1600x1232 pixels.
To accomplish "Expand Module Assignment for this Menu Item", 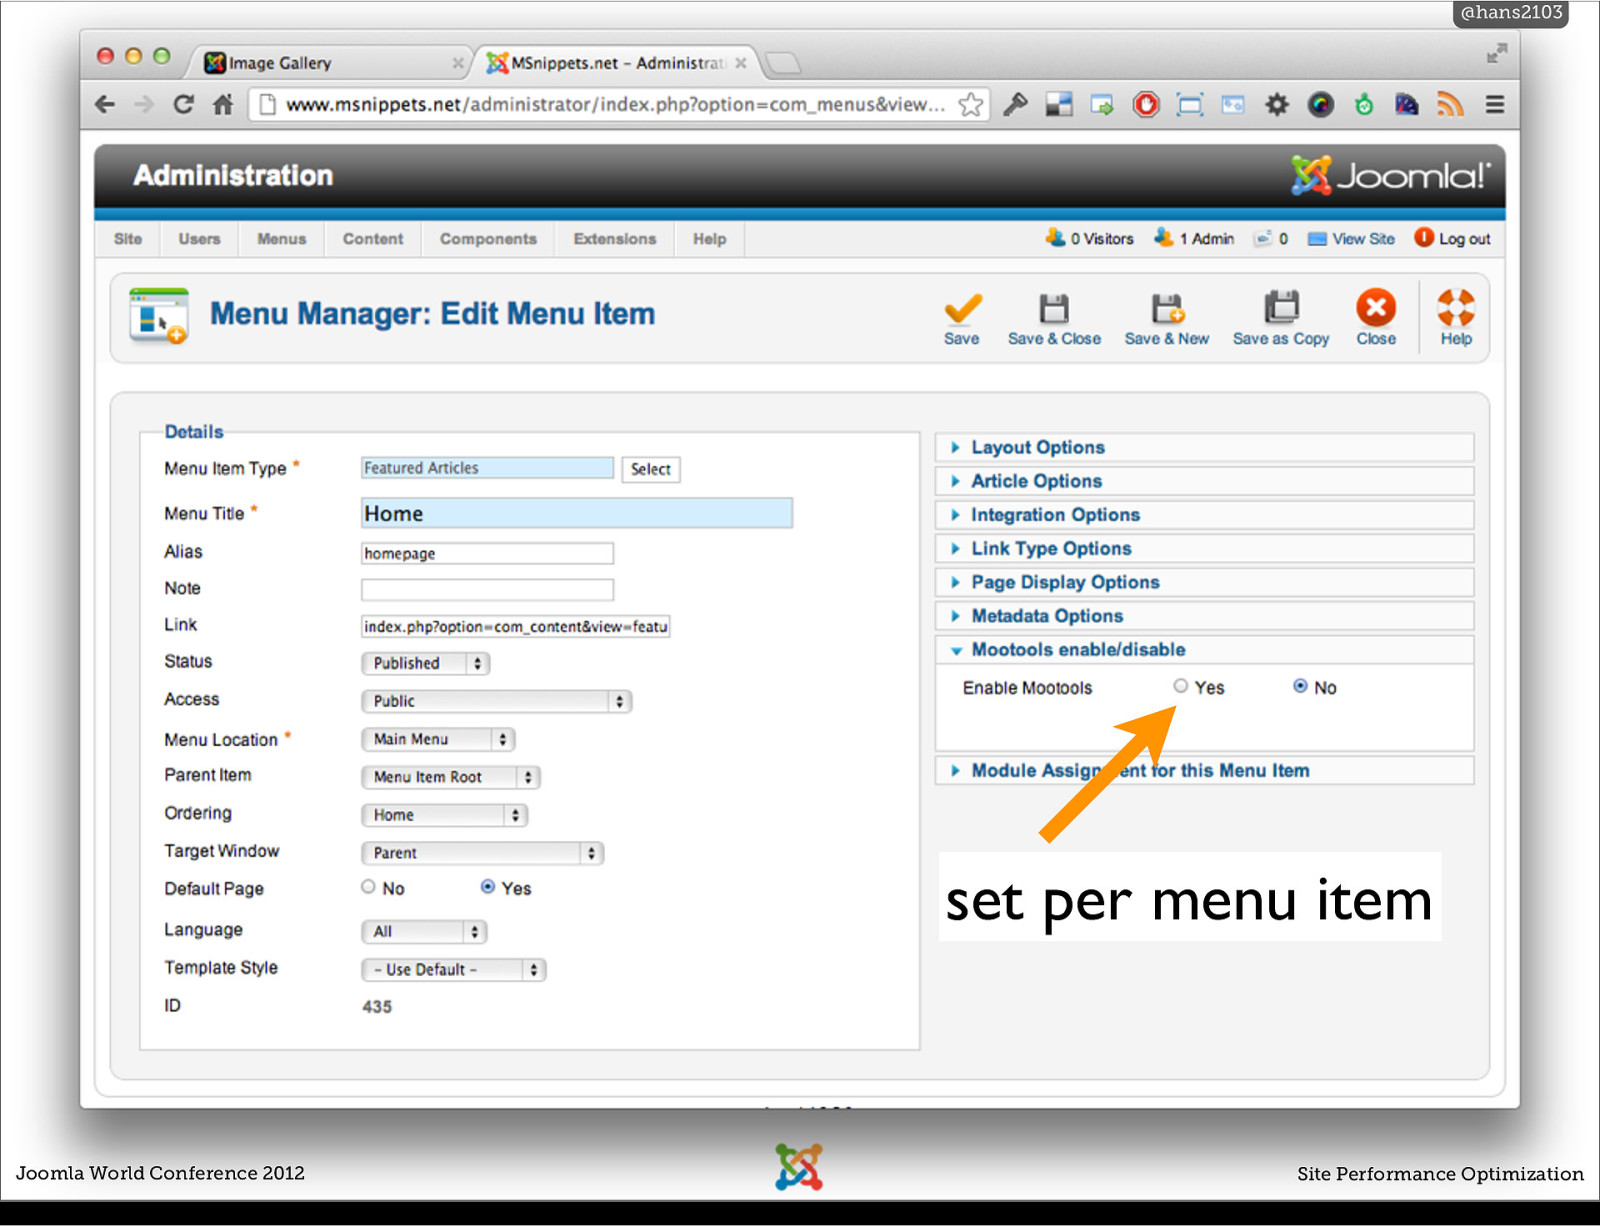I will [1204, 771].
